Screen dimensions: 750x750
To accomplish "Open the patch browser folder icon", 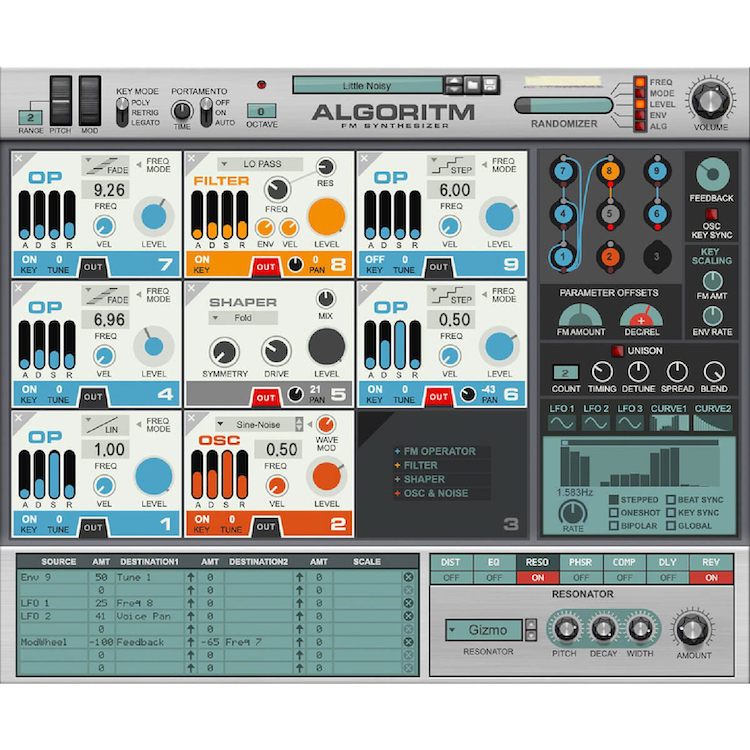I will (473, 85).
